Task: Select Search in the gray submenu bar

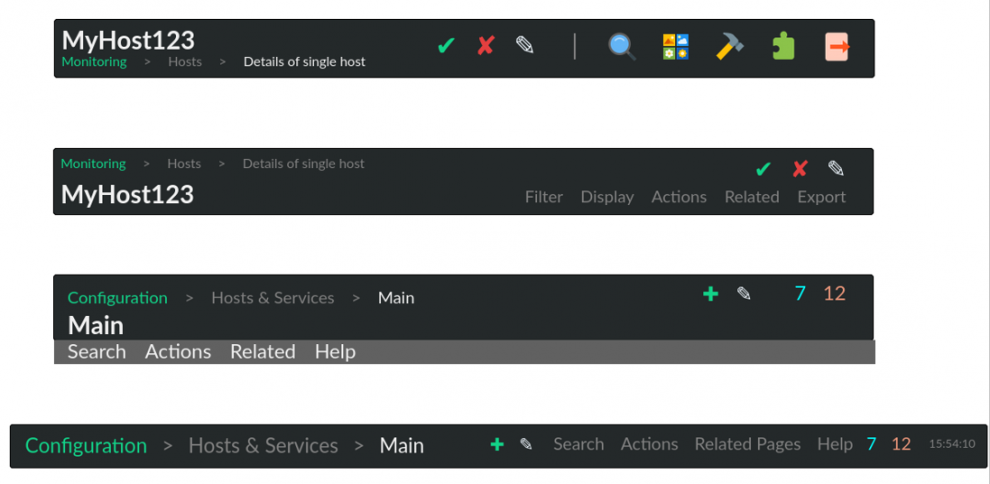Action: point(97,352)
